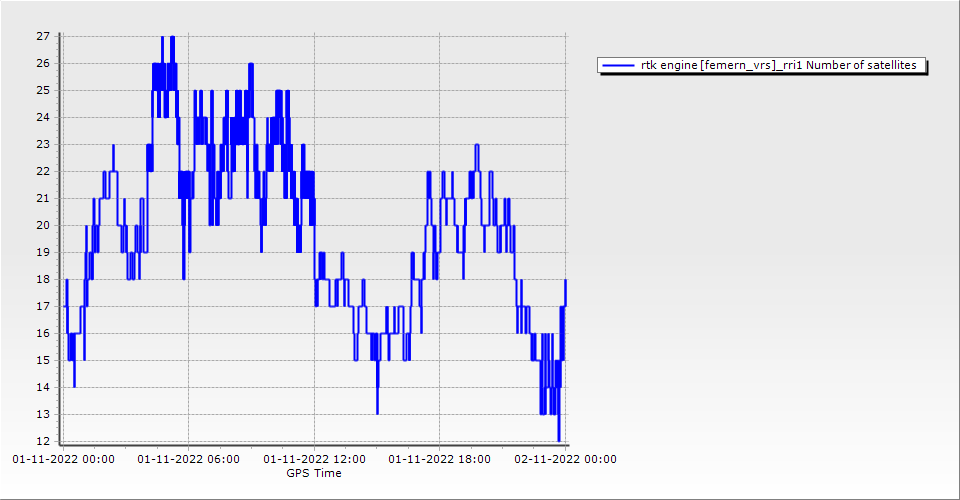Screen dimensions: 960x500
Task: Click the y-axis tick label 24
Action: click(43, 117)
